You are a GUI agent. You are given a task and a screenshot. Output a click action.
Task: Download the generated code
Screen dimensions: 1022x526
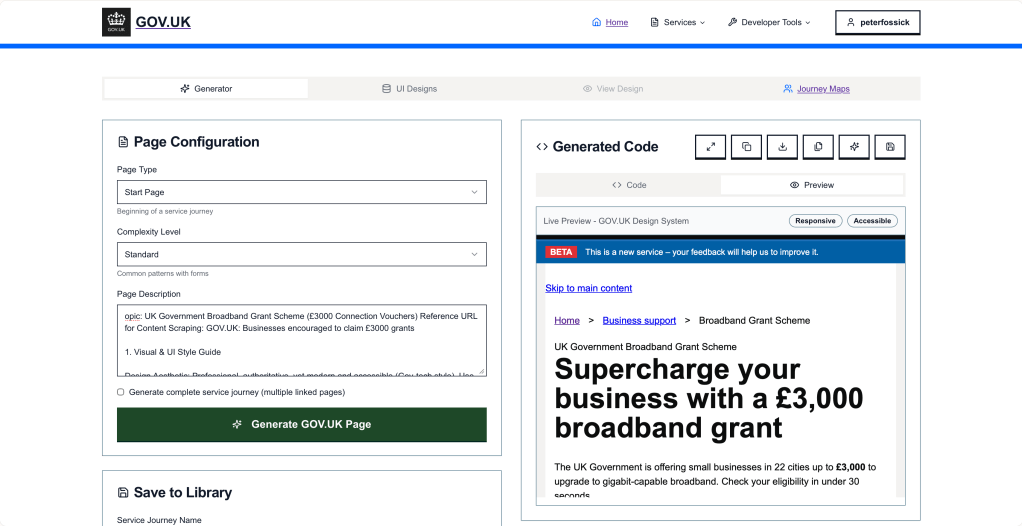[782, 147]
